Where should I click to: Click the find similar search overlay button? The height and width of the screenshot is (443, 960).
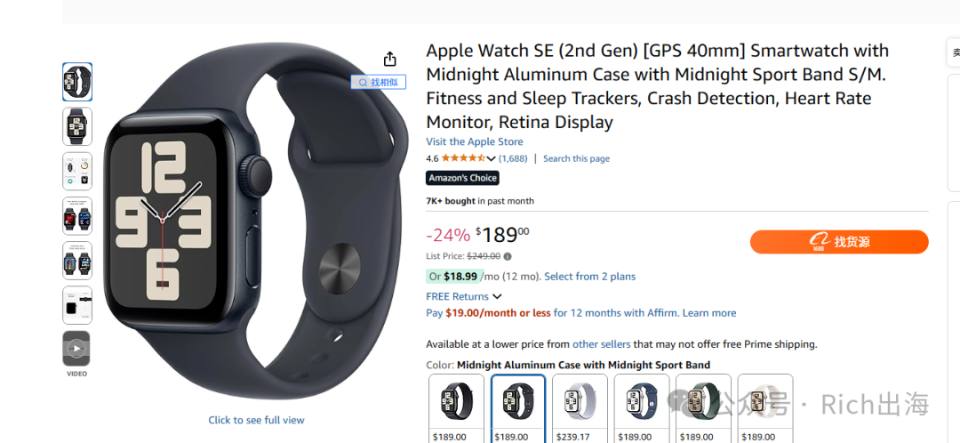coord(378,82)
